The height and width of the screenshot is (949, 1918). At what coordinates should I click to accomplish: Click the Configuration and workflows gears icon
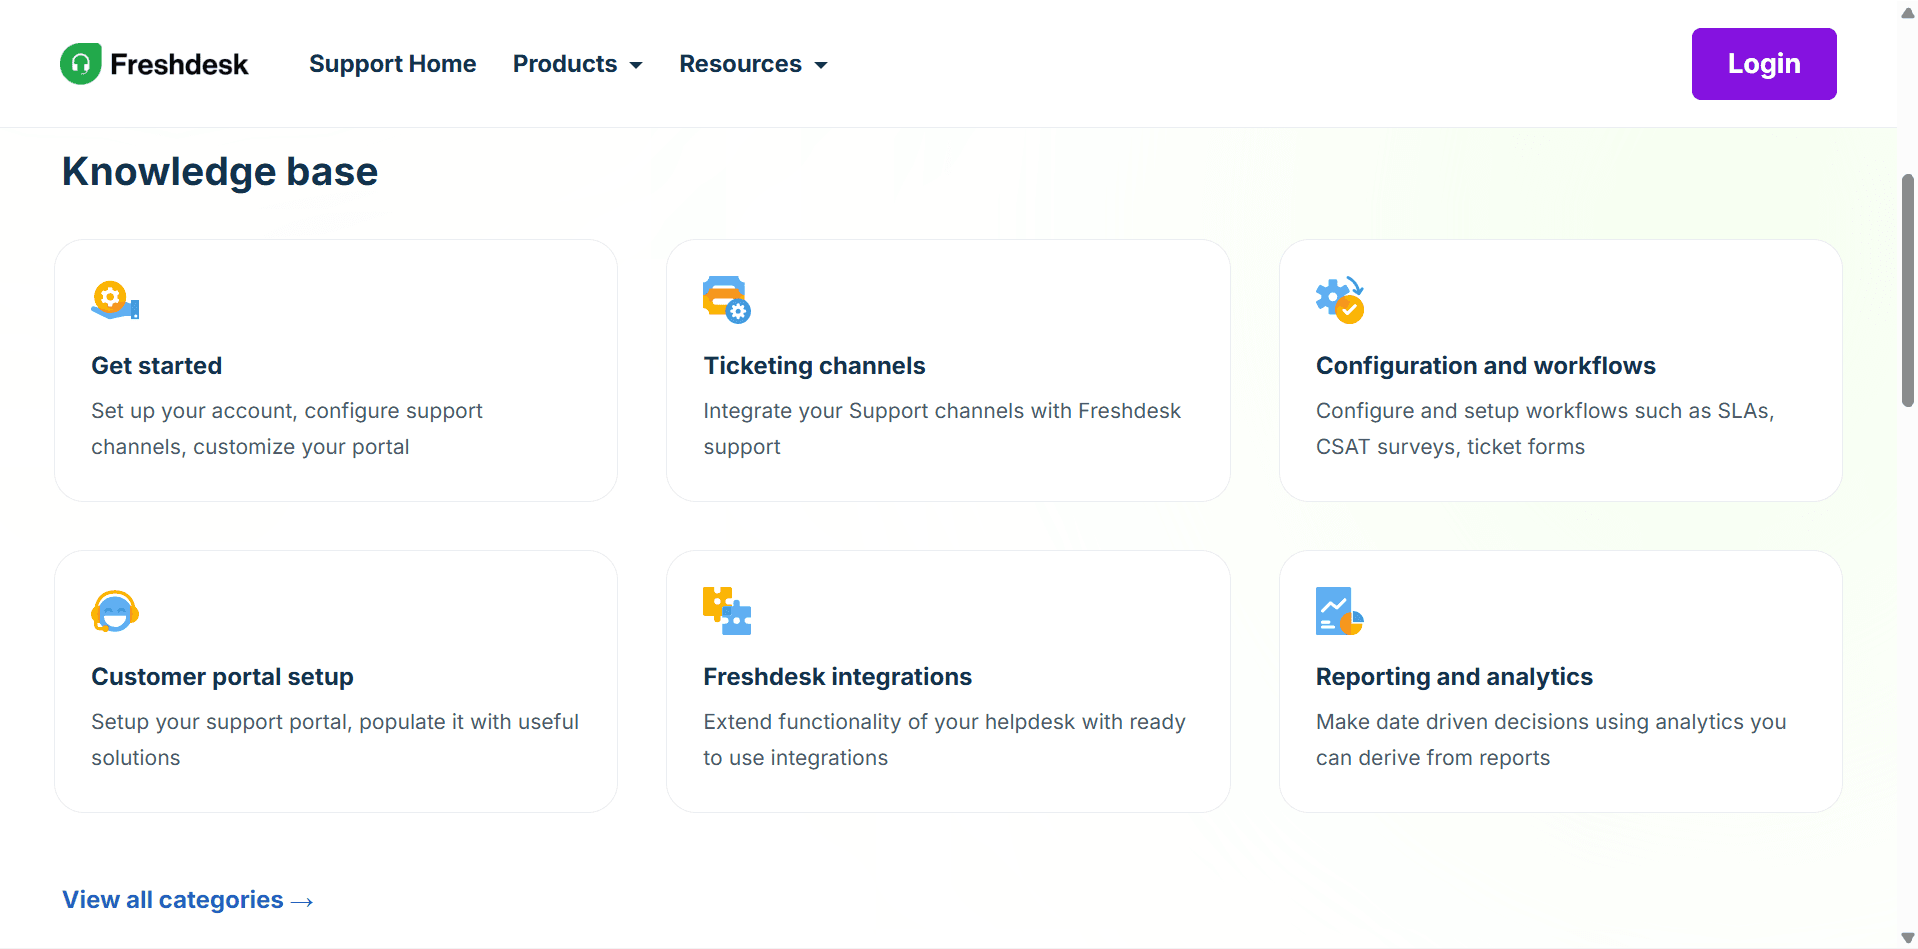[1340, 300]
